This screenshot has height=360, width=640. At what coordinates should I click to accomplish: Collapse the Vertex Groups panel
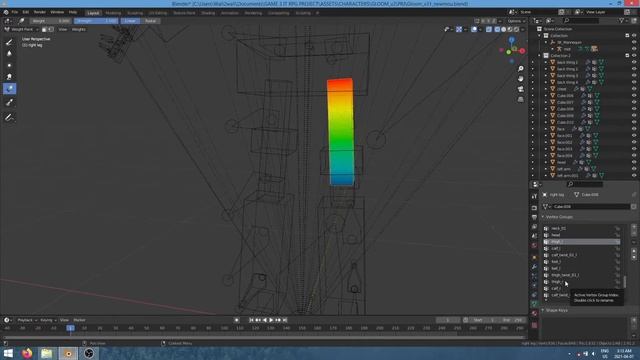pyautogui.click(x=543, y=217)
